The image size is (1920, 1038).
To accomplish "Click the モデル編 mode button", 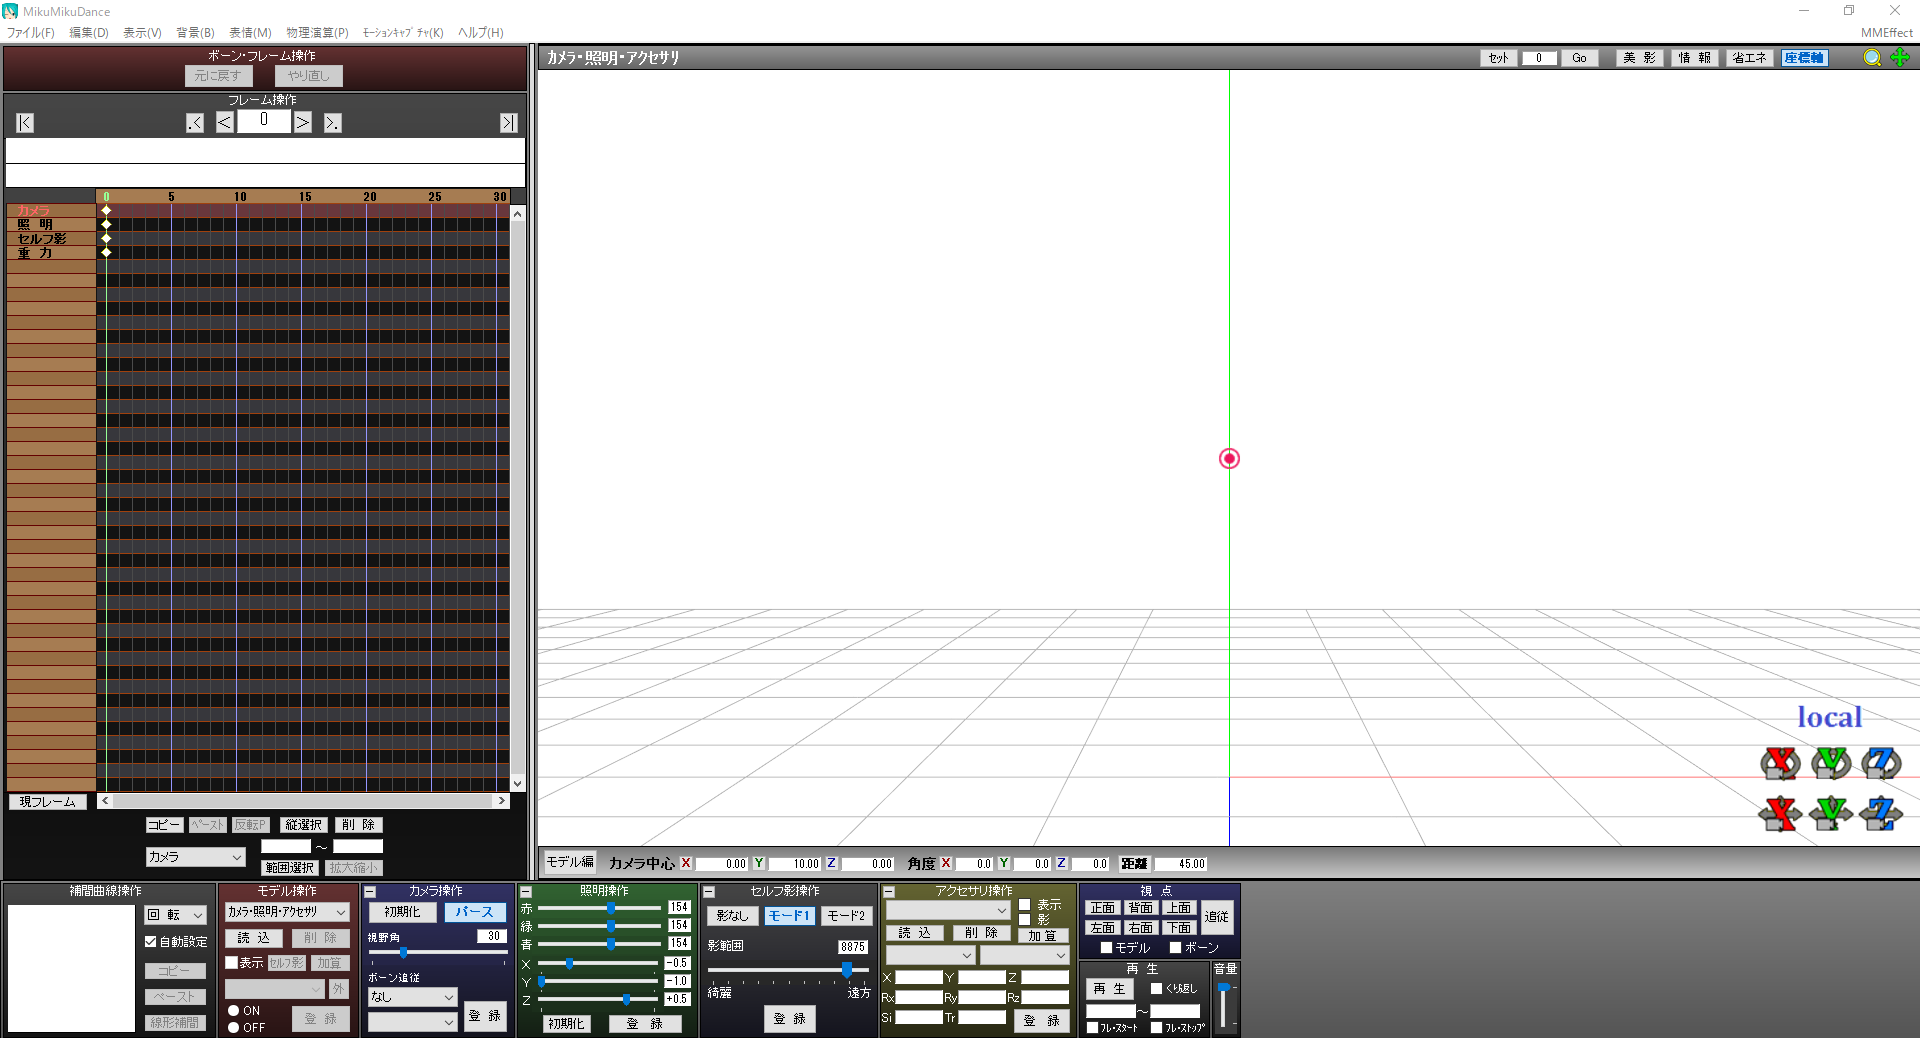I will 570,862.
